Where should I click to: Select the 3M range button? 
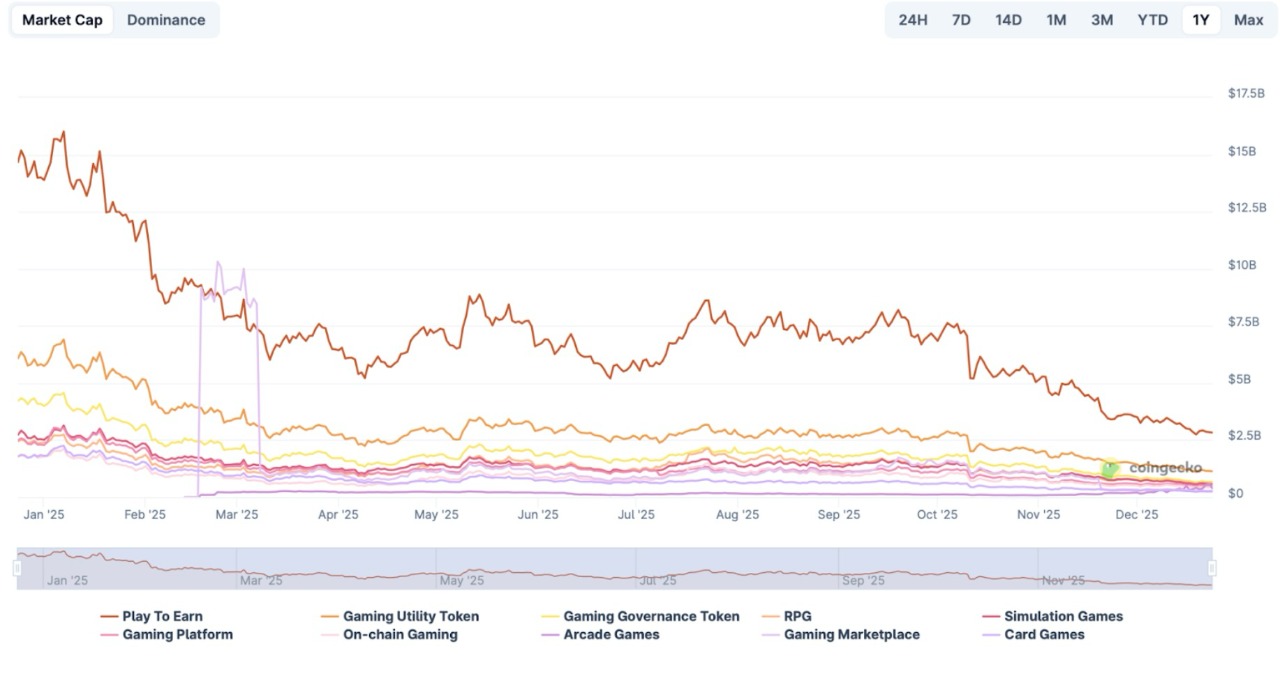pos(1102,20)
